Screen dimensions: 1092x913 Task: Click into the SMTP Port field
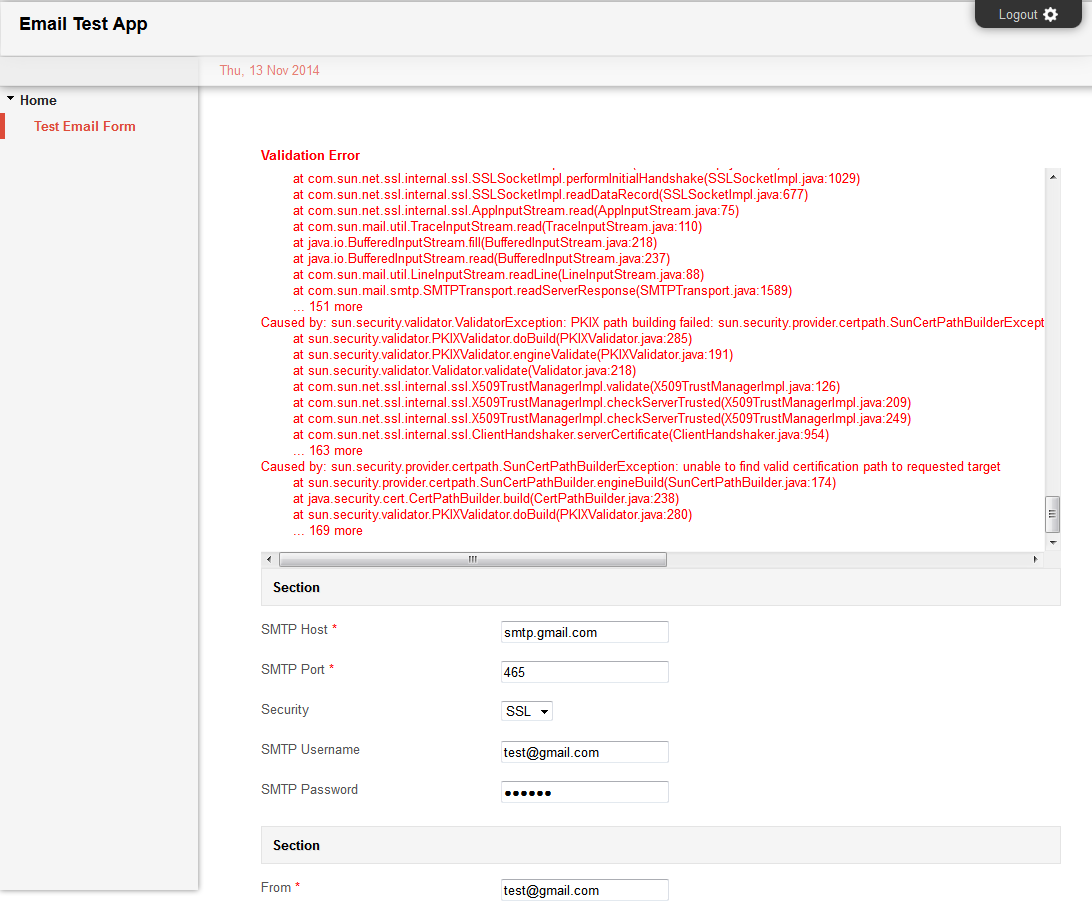point(584,672)
